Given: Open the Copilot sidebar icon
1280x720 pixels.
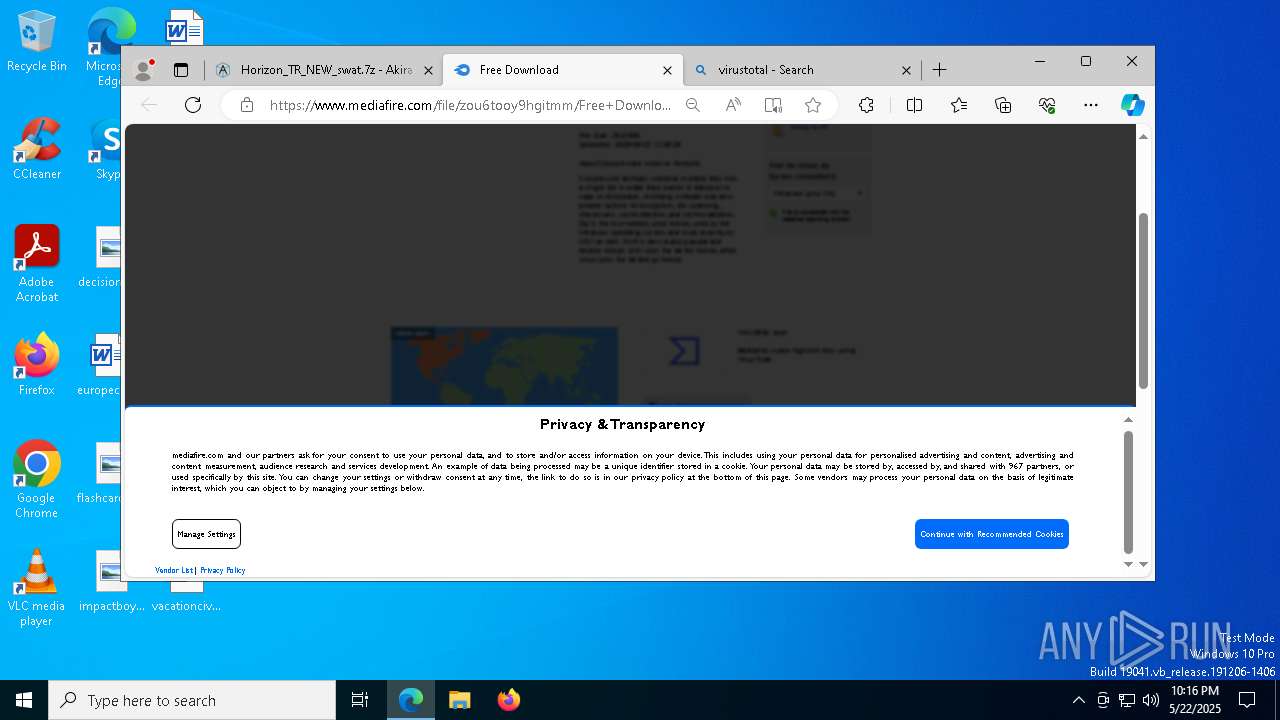Looking at the screenshot, I should pyautogui.click(x=1132, y=105).
